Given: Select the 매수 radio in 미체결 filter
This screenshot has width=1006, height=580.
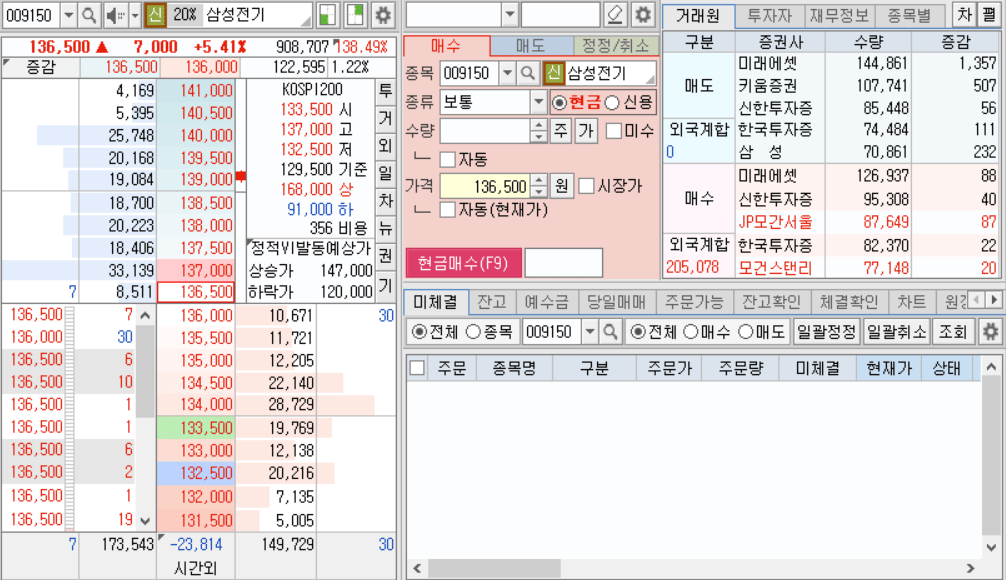Looking at the screenshot, I should coord(690,332).
